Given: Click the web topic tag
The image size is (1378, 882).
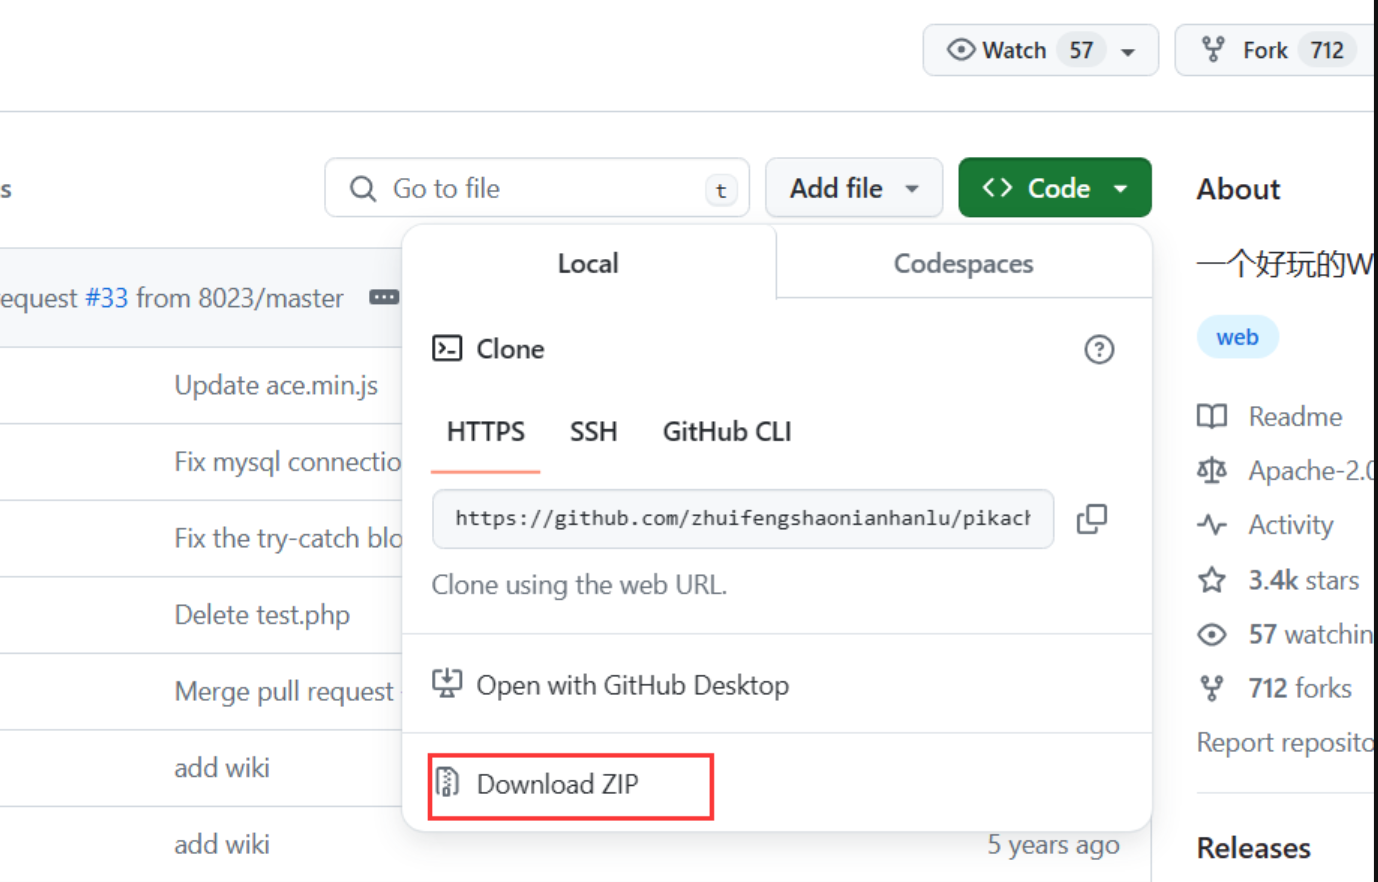Looking at the screenshot, I should pos(1237,337).
